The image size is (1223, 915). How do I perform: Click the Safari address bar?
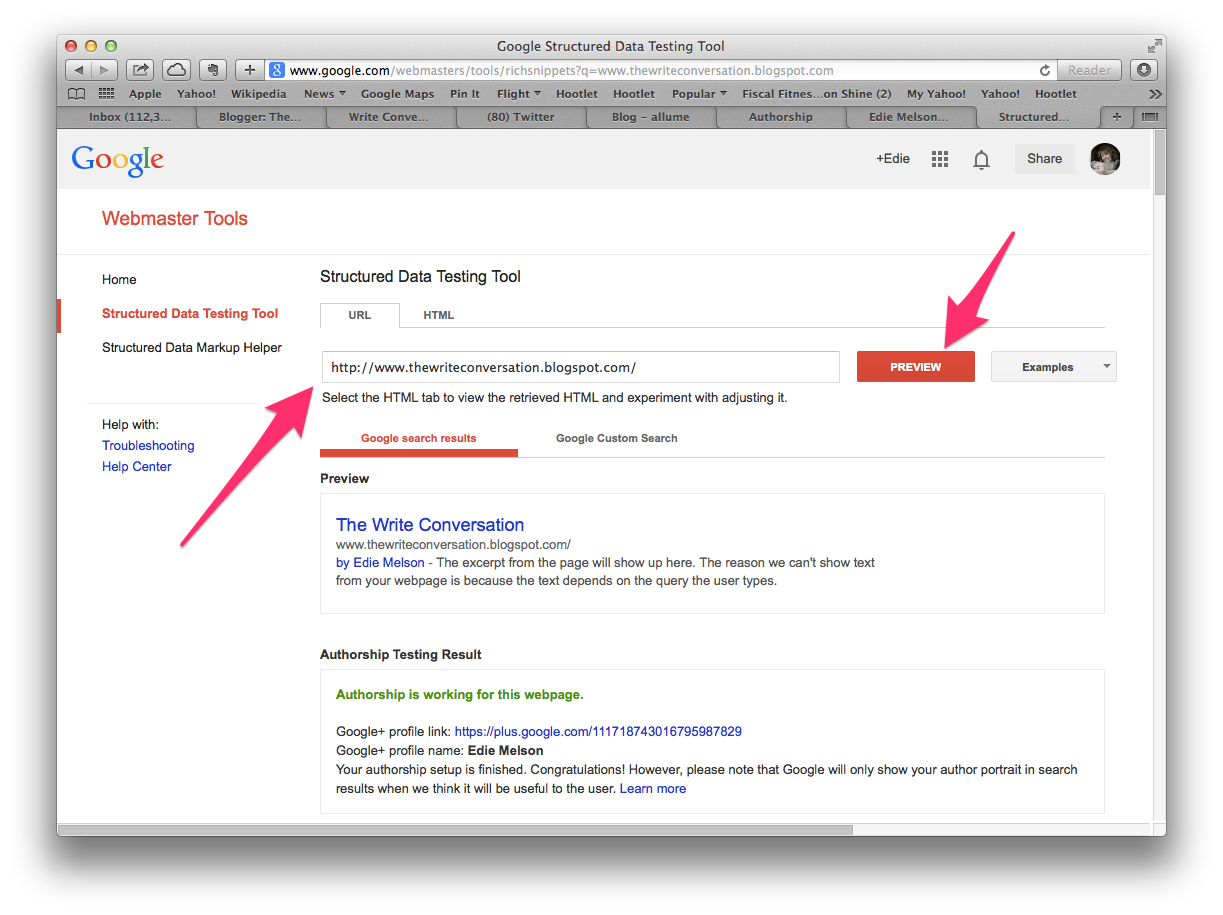[660, 70]
